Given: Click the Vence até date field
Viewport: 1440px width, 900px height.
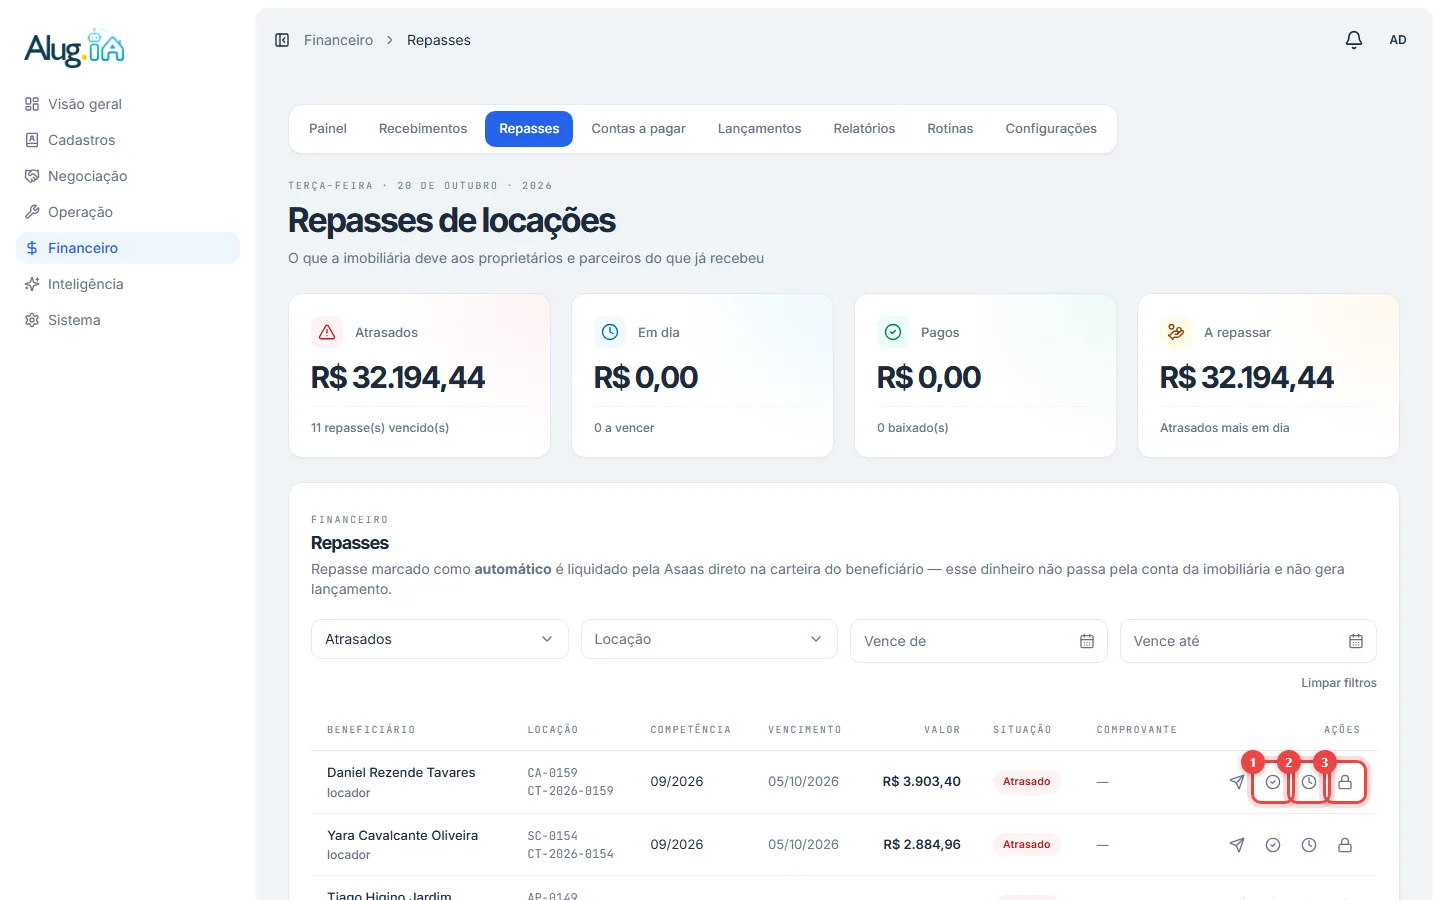Looking at the screenshot, I should pos(1248,641).
